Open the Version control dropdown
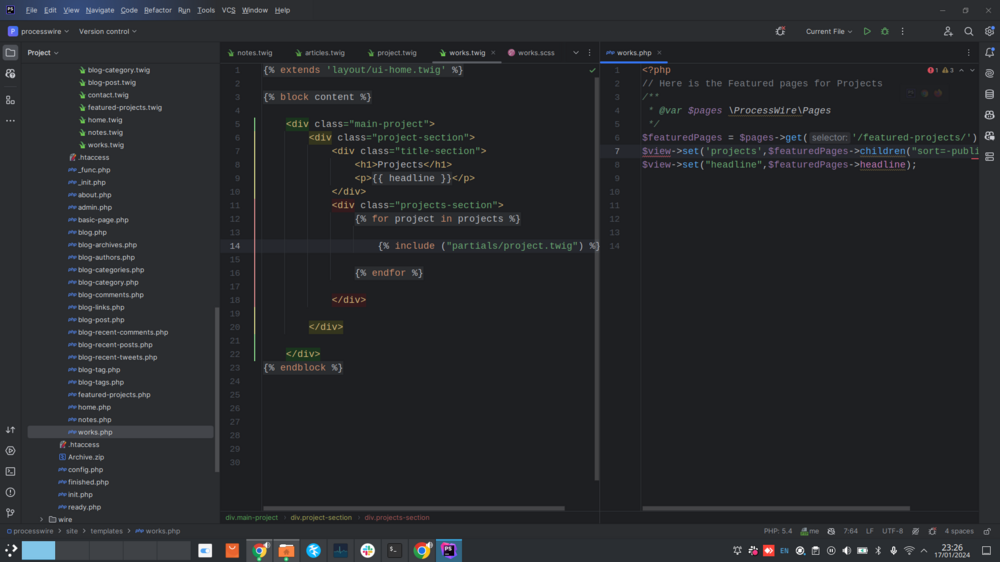Viewport: 1000px width, 562px height. [x=107, y=31]
